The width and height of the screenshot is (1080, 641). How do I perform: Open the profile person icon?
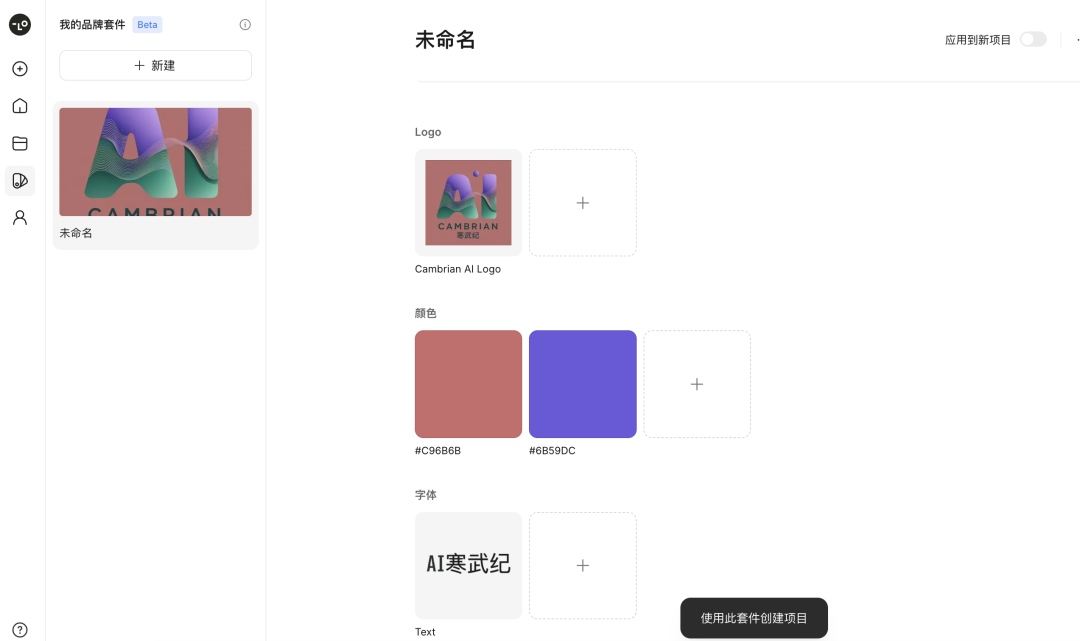click(x=20, y=217)
